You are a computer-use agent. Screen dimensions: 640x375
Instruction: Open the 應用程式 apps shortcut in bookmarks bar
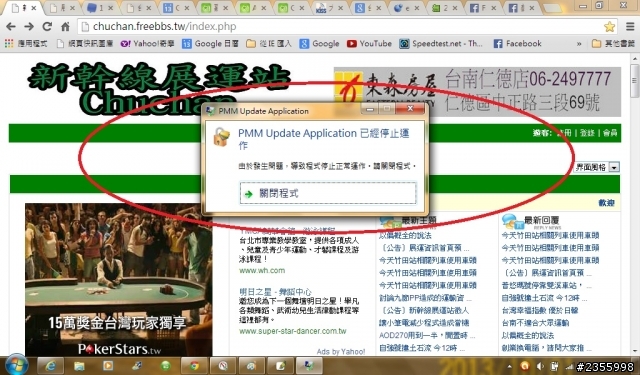26,44
